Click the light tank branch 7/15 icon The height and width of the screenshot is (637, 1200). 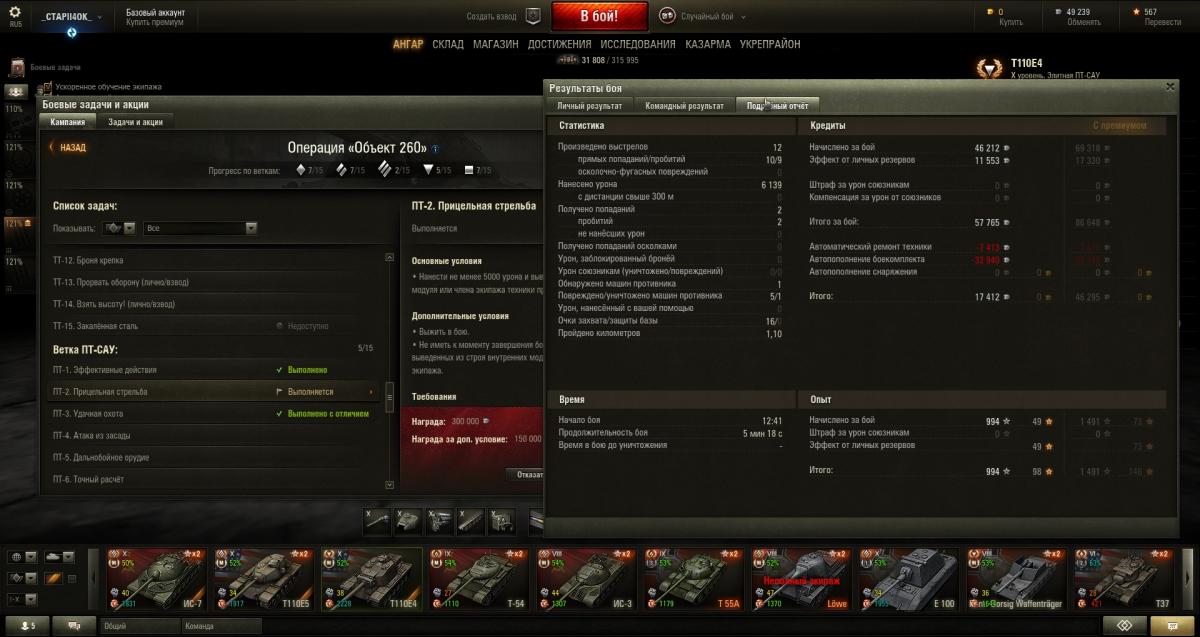point(299,170)
